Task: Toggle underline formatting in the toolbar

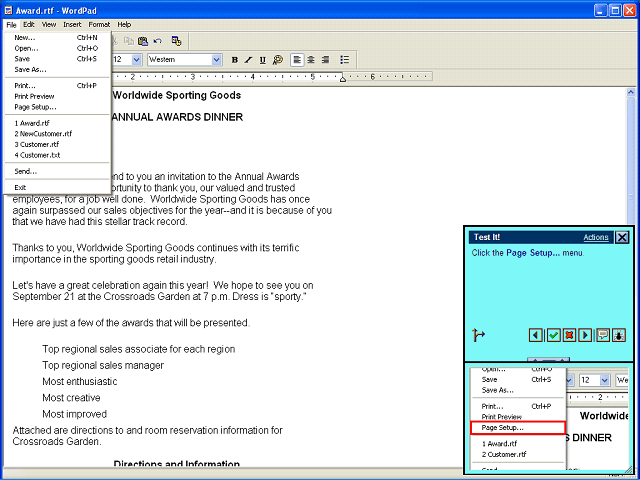Action: [x=262, y=60]
